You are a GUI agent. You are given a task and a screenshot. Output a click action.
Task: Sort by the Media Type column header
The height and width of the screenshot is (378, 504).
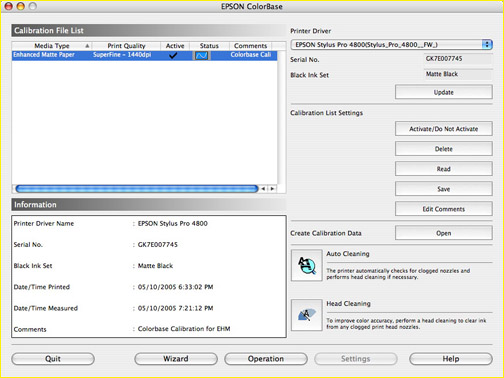tap(52, 46)
